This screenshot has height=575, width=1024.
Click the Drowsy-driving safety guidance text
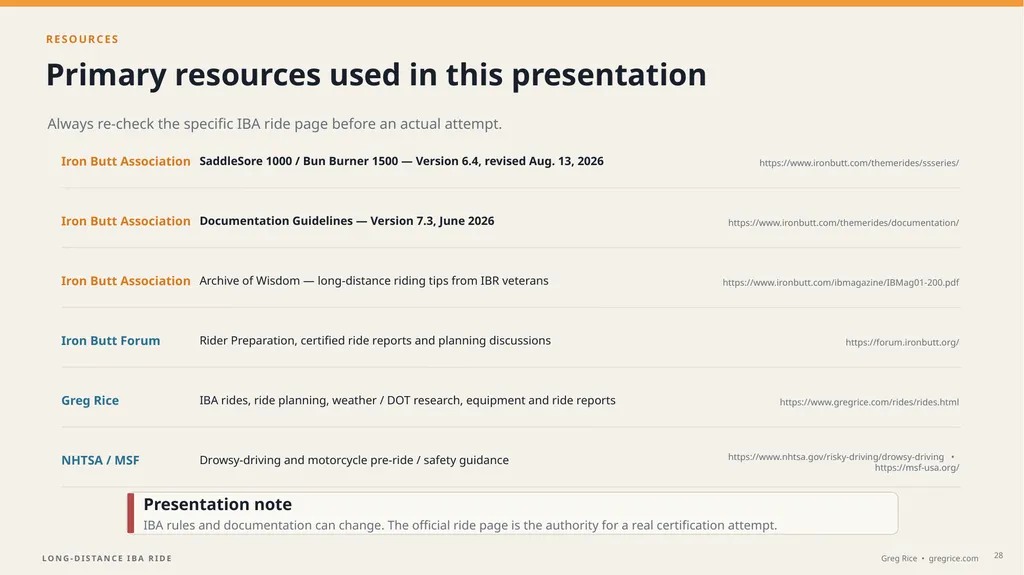pyautogui.click(x=354, y=460)
